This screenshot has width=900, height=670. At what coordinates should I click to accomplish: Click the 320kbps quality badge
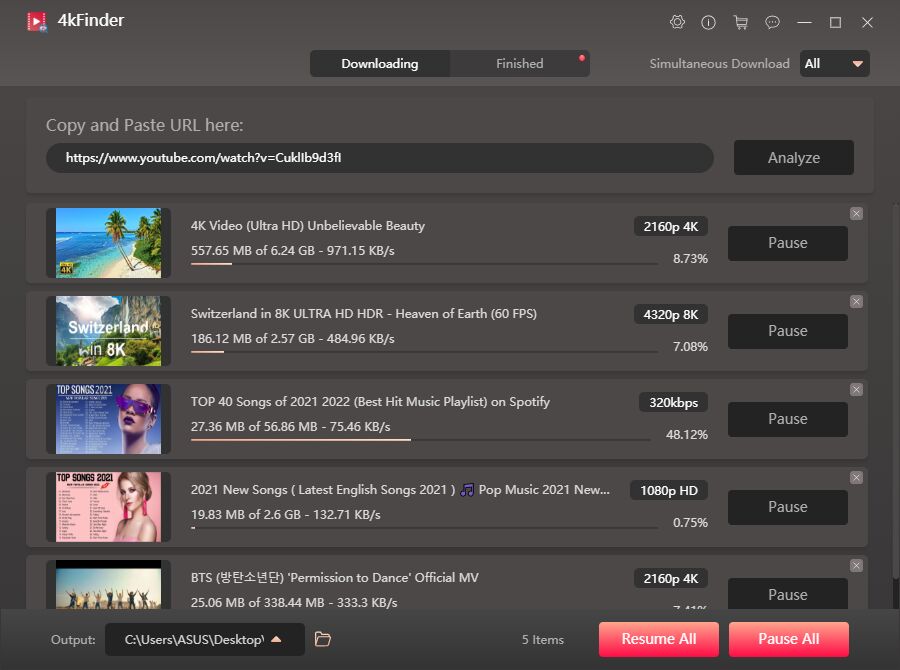pos(673,402)
